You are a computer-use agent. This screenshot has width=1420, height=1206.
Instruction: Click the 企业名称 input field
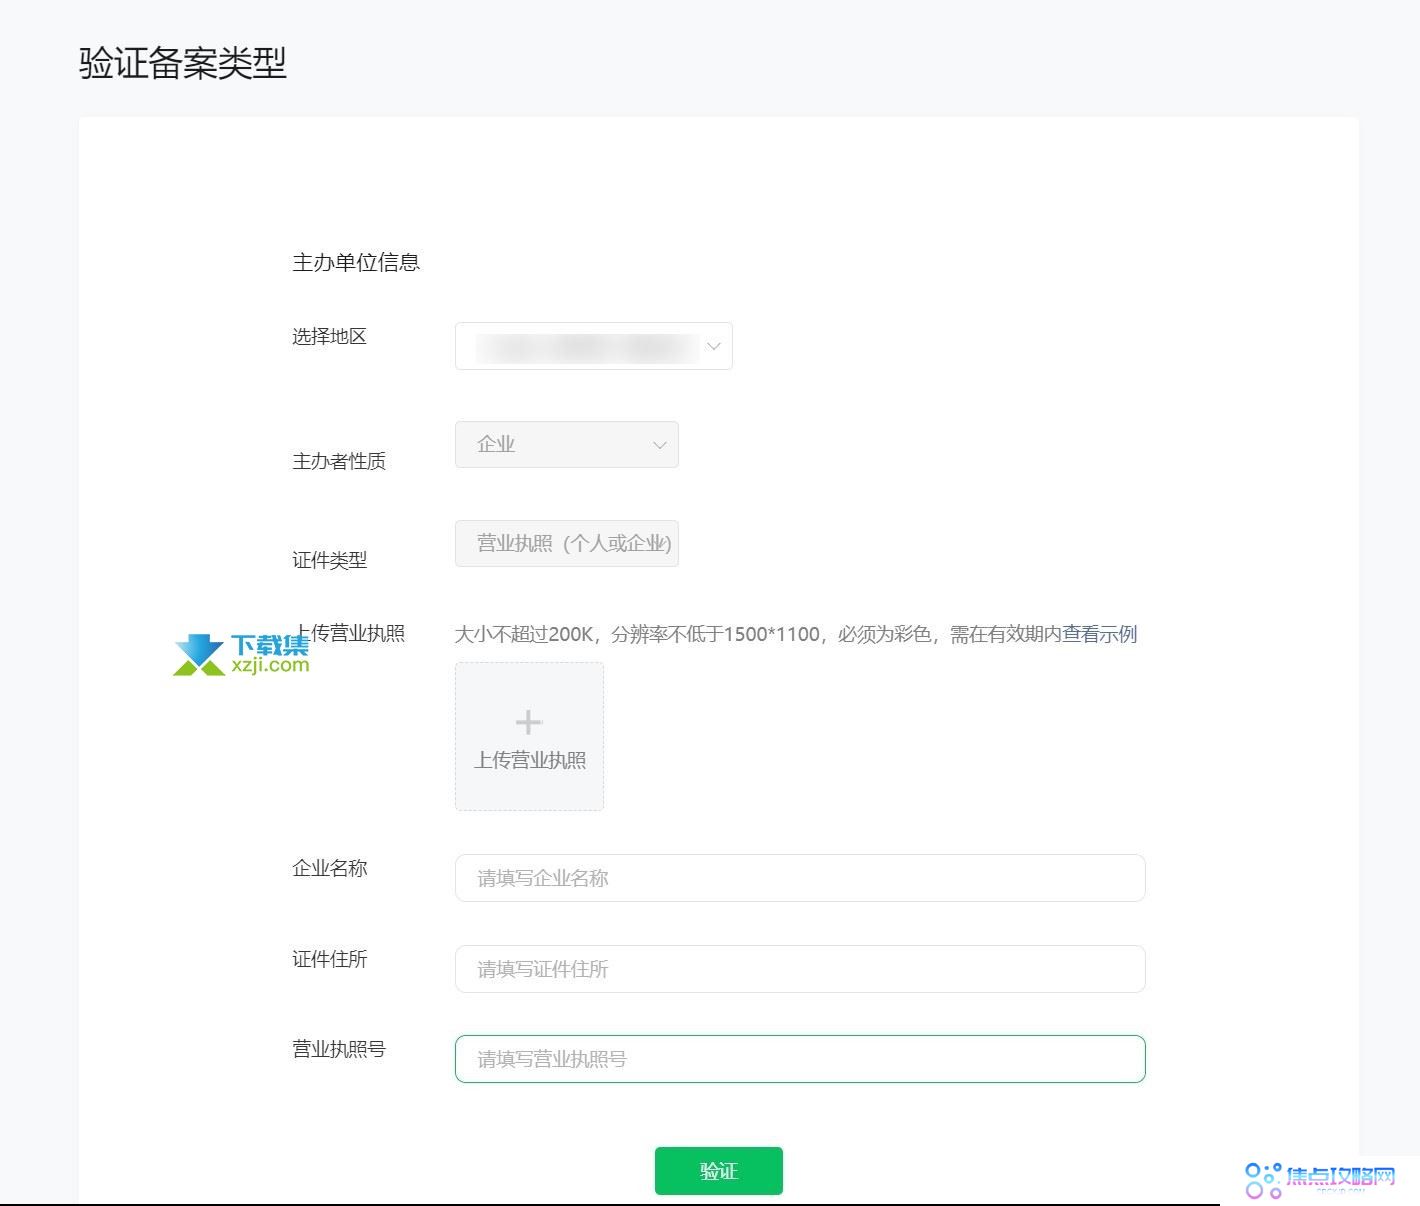click(x=799, y=878)
